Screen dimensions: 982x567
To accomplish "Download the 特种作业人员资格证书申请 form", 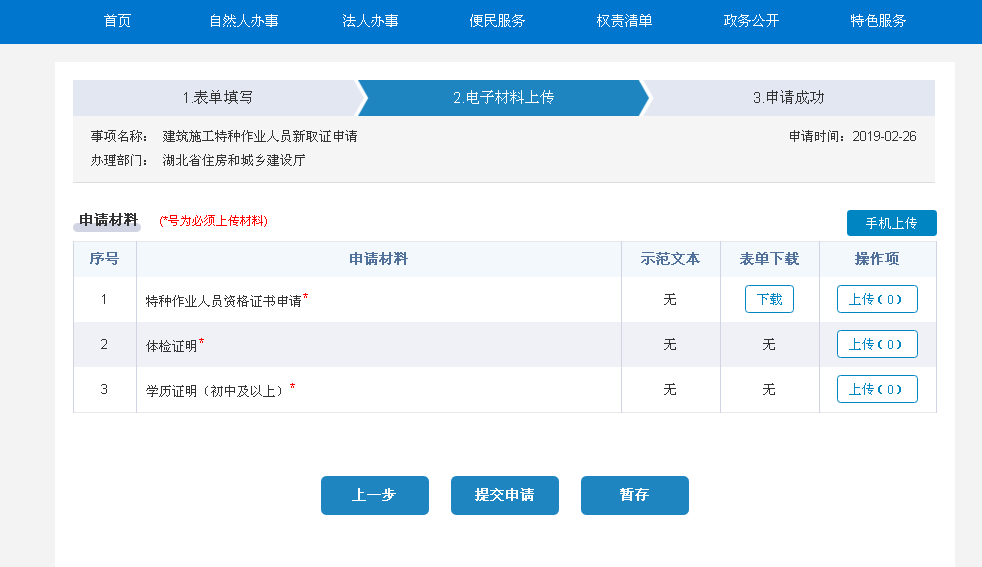I will 769,299.
